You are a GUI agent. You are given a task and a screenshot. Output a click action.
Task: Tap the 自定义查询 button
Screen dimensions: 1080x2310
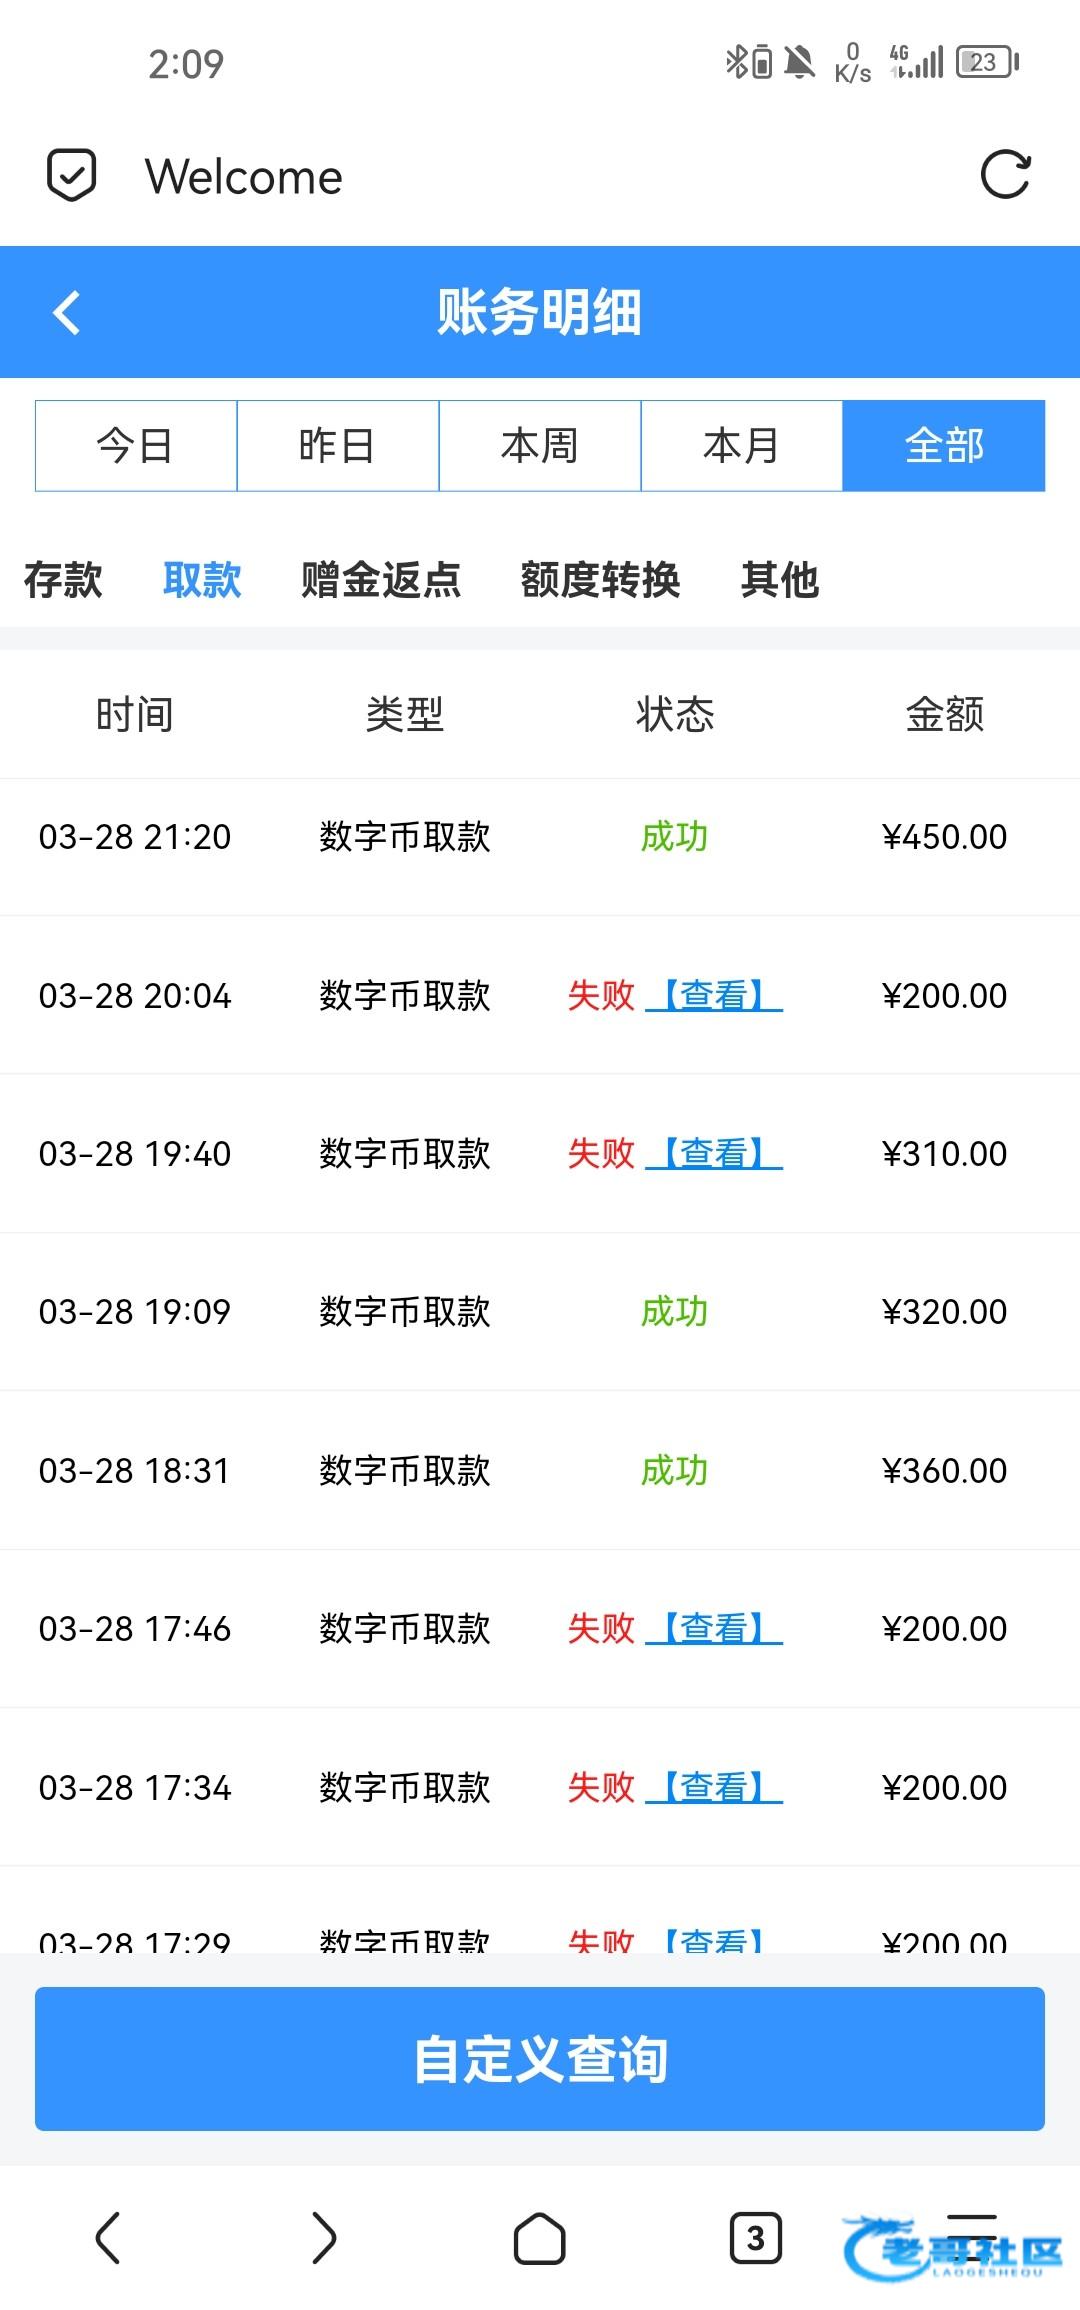[x=540, y=2059]
